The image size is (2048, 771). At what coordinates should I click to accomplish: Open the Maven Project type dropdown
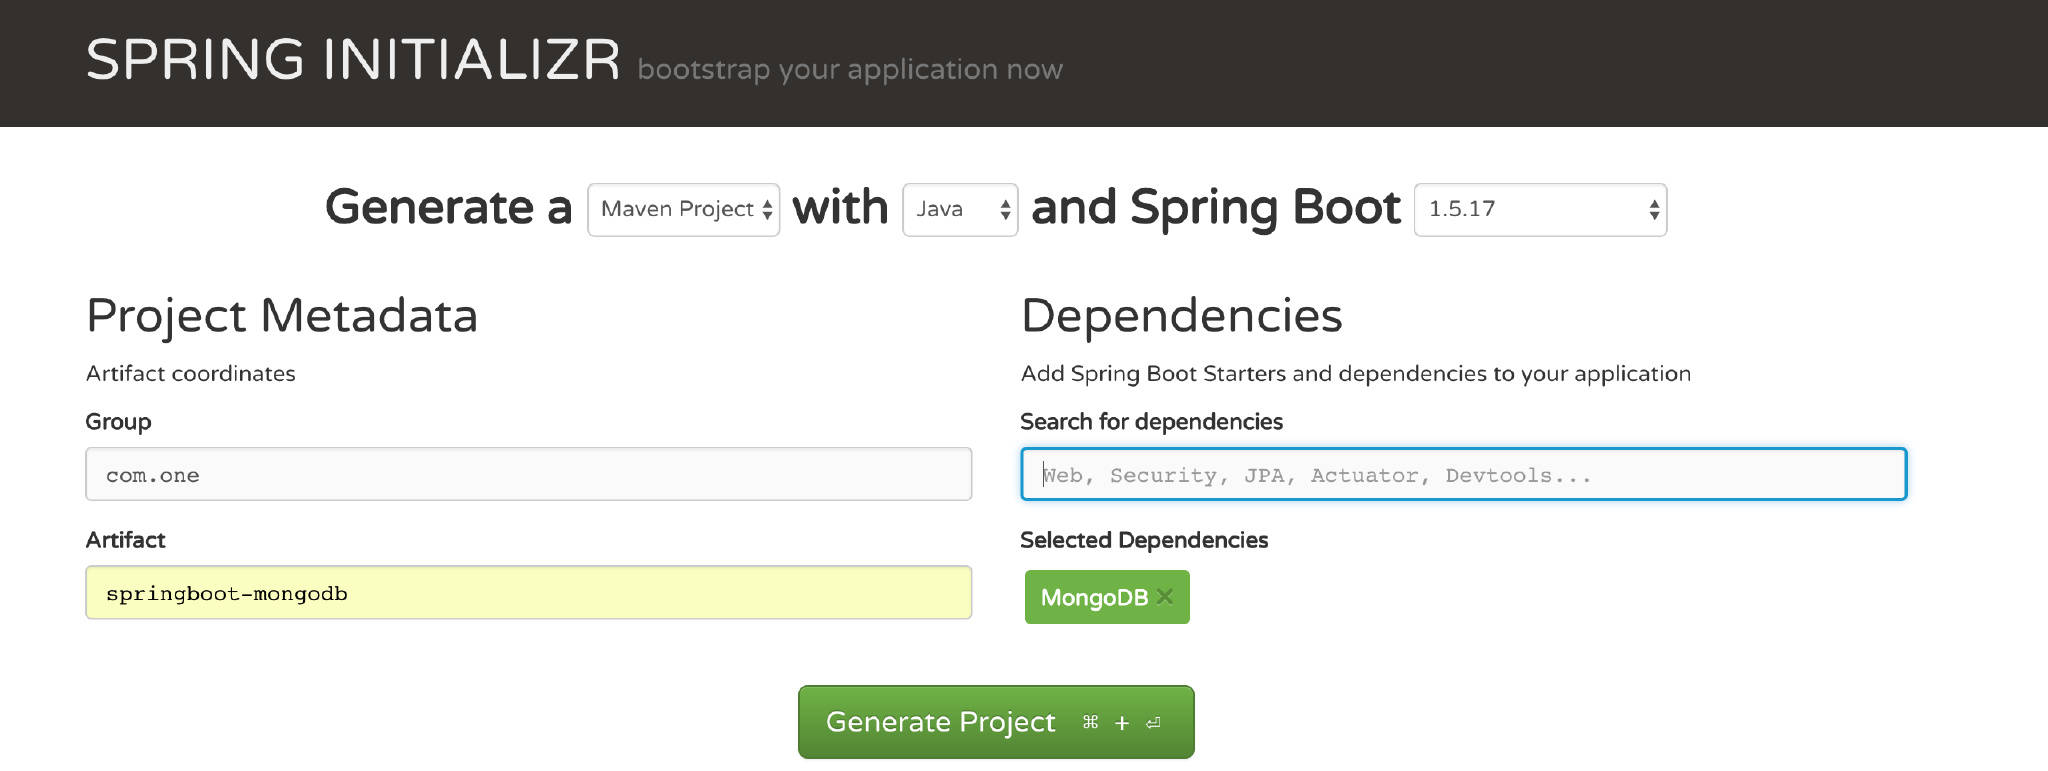click(x=683, y=210)
